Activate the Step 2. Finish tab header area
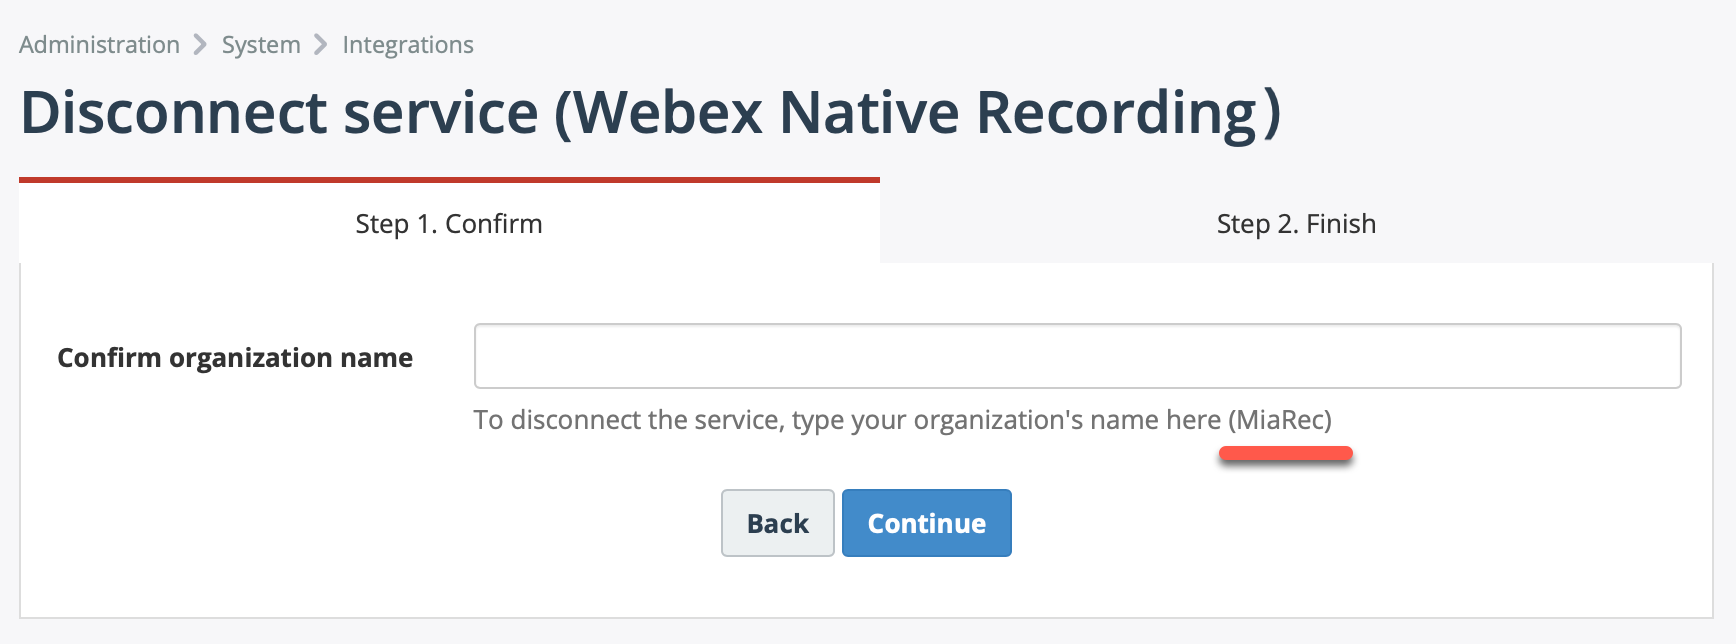Image resolution: width=1736 pixels, height=644 pixels. [1296, 224]
